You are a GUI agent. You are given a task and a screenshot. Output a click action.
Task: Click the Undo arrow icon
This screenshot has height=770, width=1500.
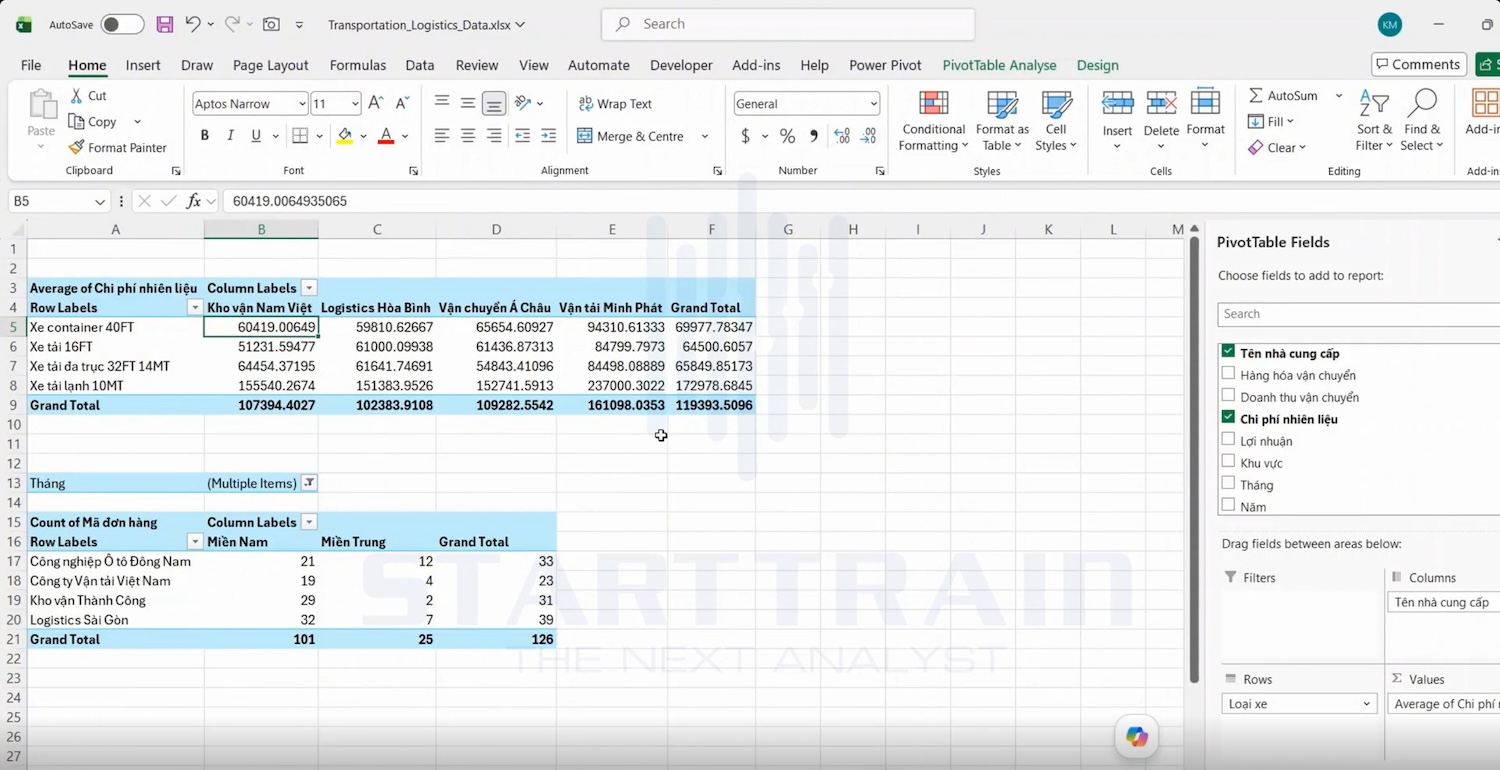(x=193, y=24)
